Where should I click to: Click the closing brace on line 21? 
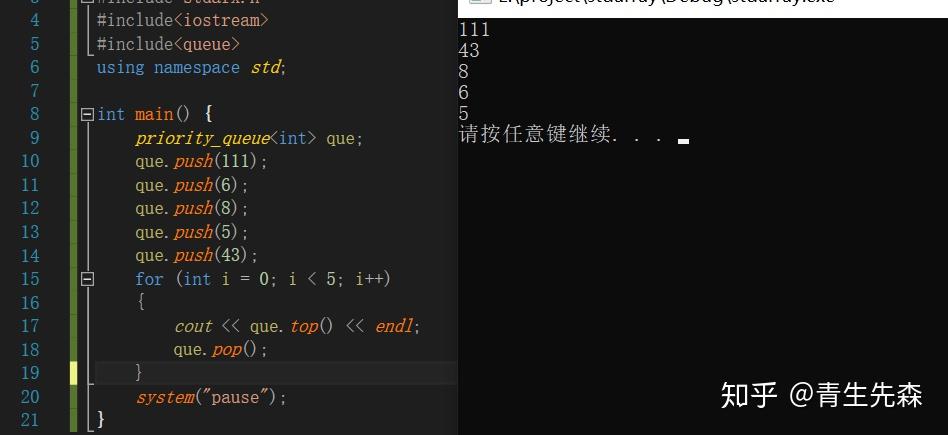pyautogui.click(x=100, y=419)
